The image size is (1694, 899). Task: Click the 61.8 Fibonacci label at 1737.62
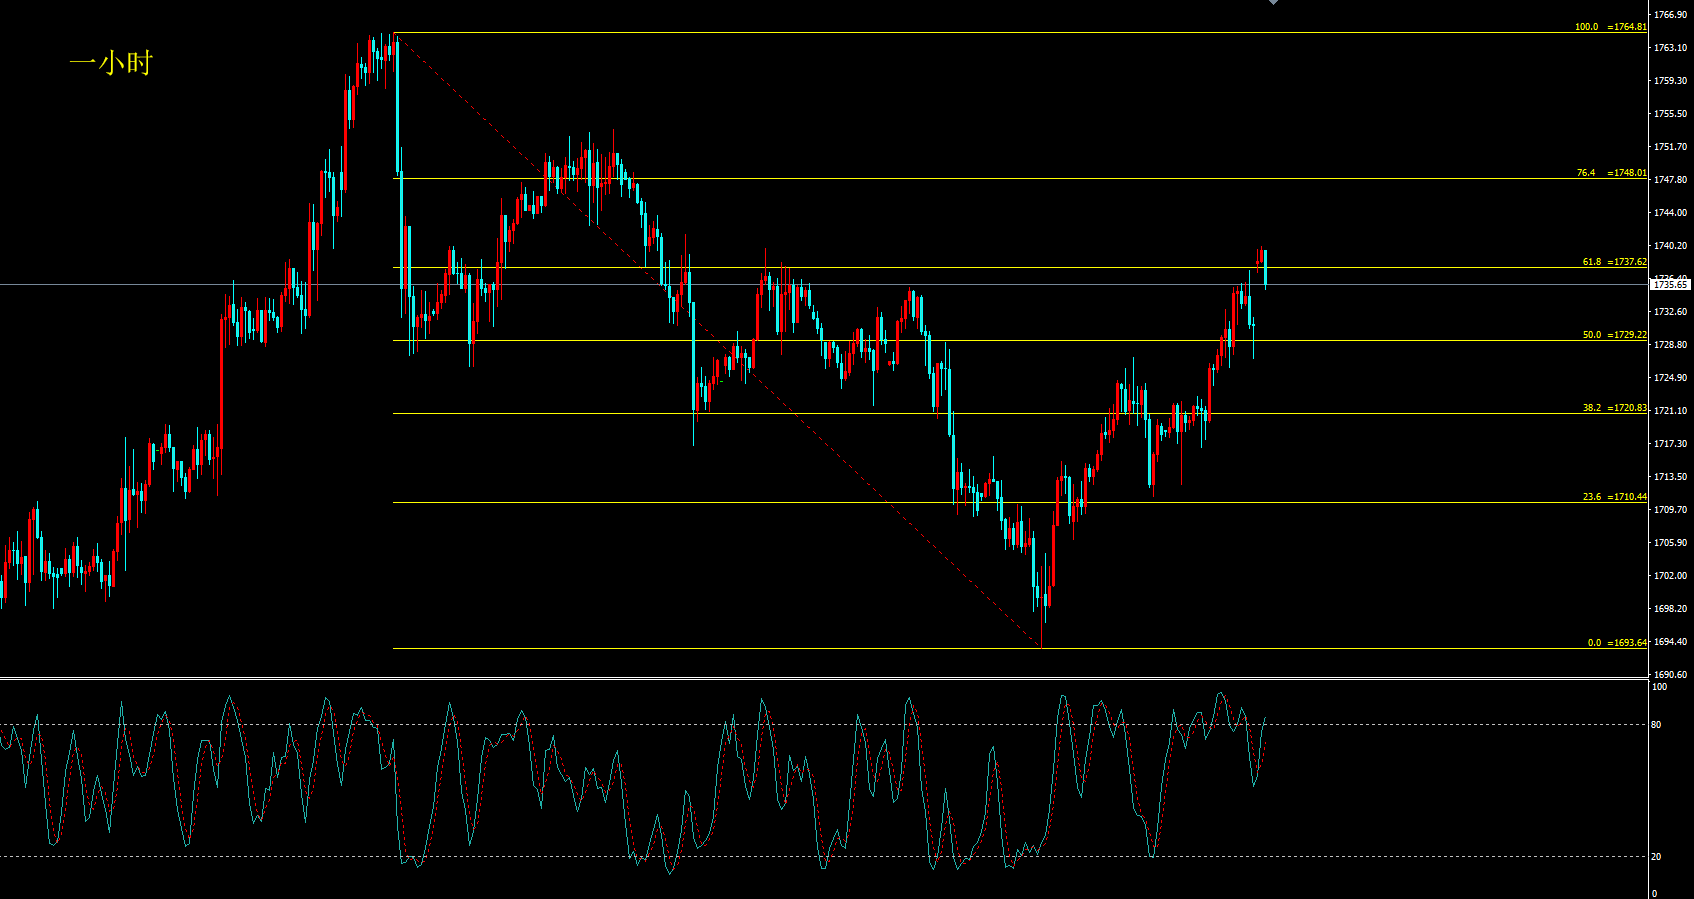pyautogui.click(x=1613, y=262)
